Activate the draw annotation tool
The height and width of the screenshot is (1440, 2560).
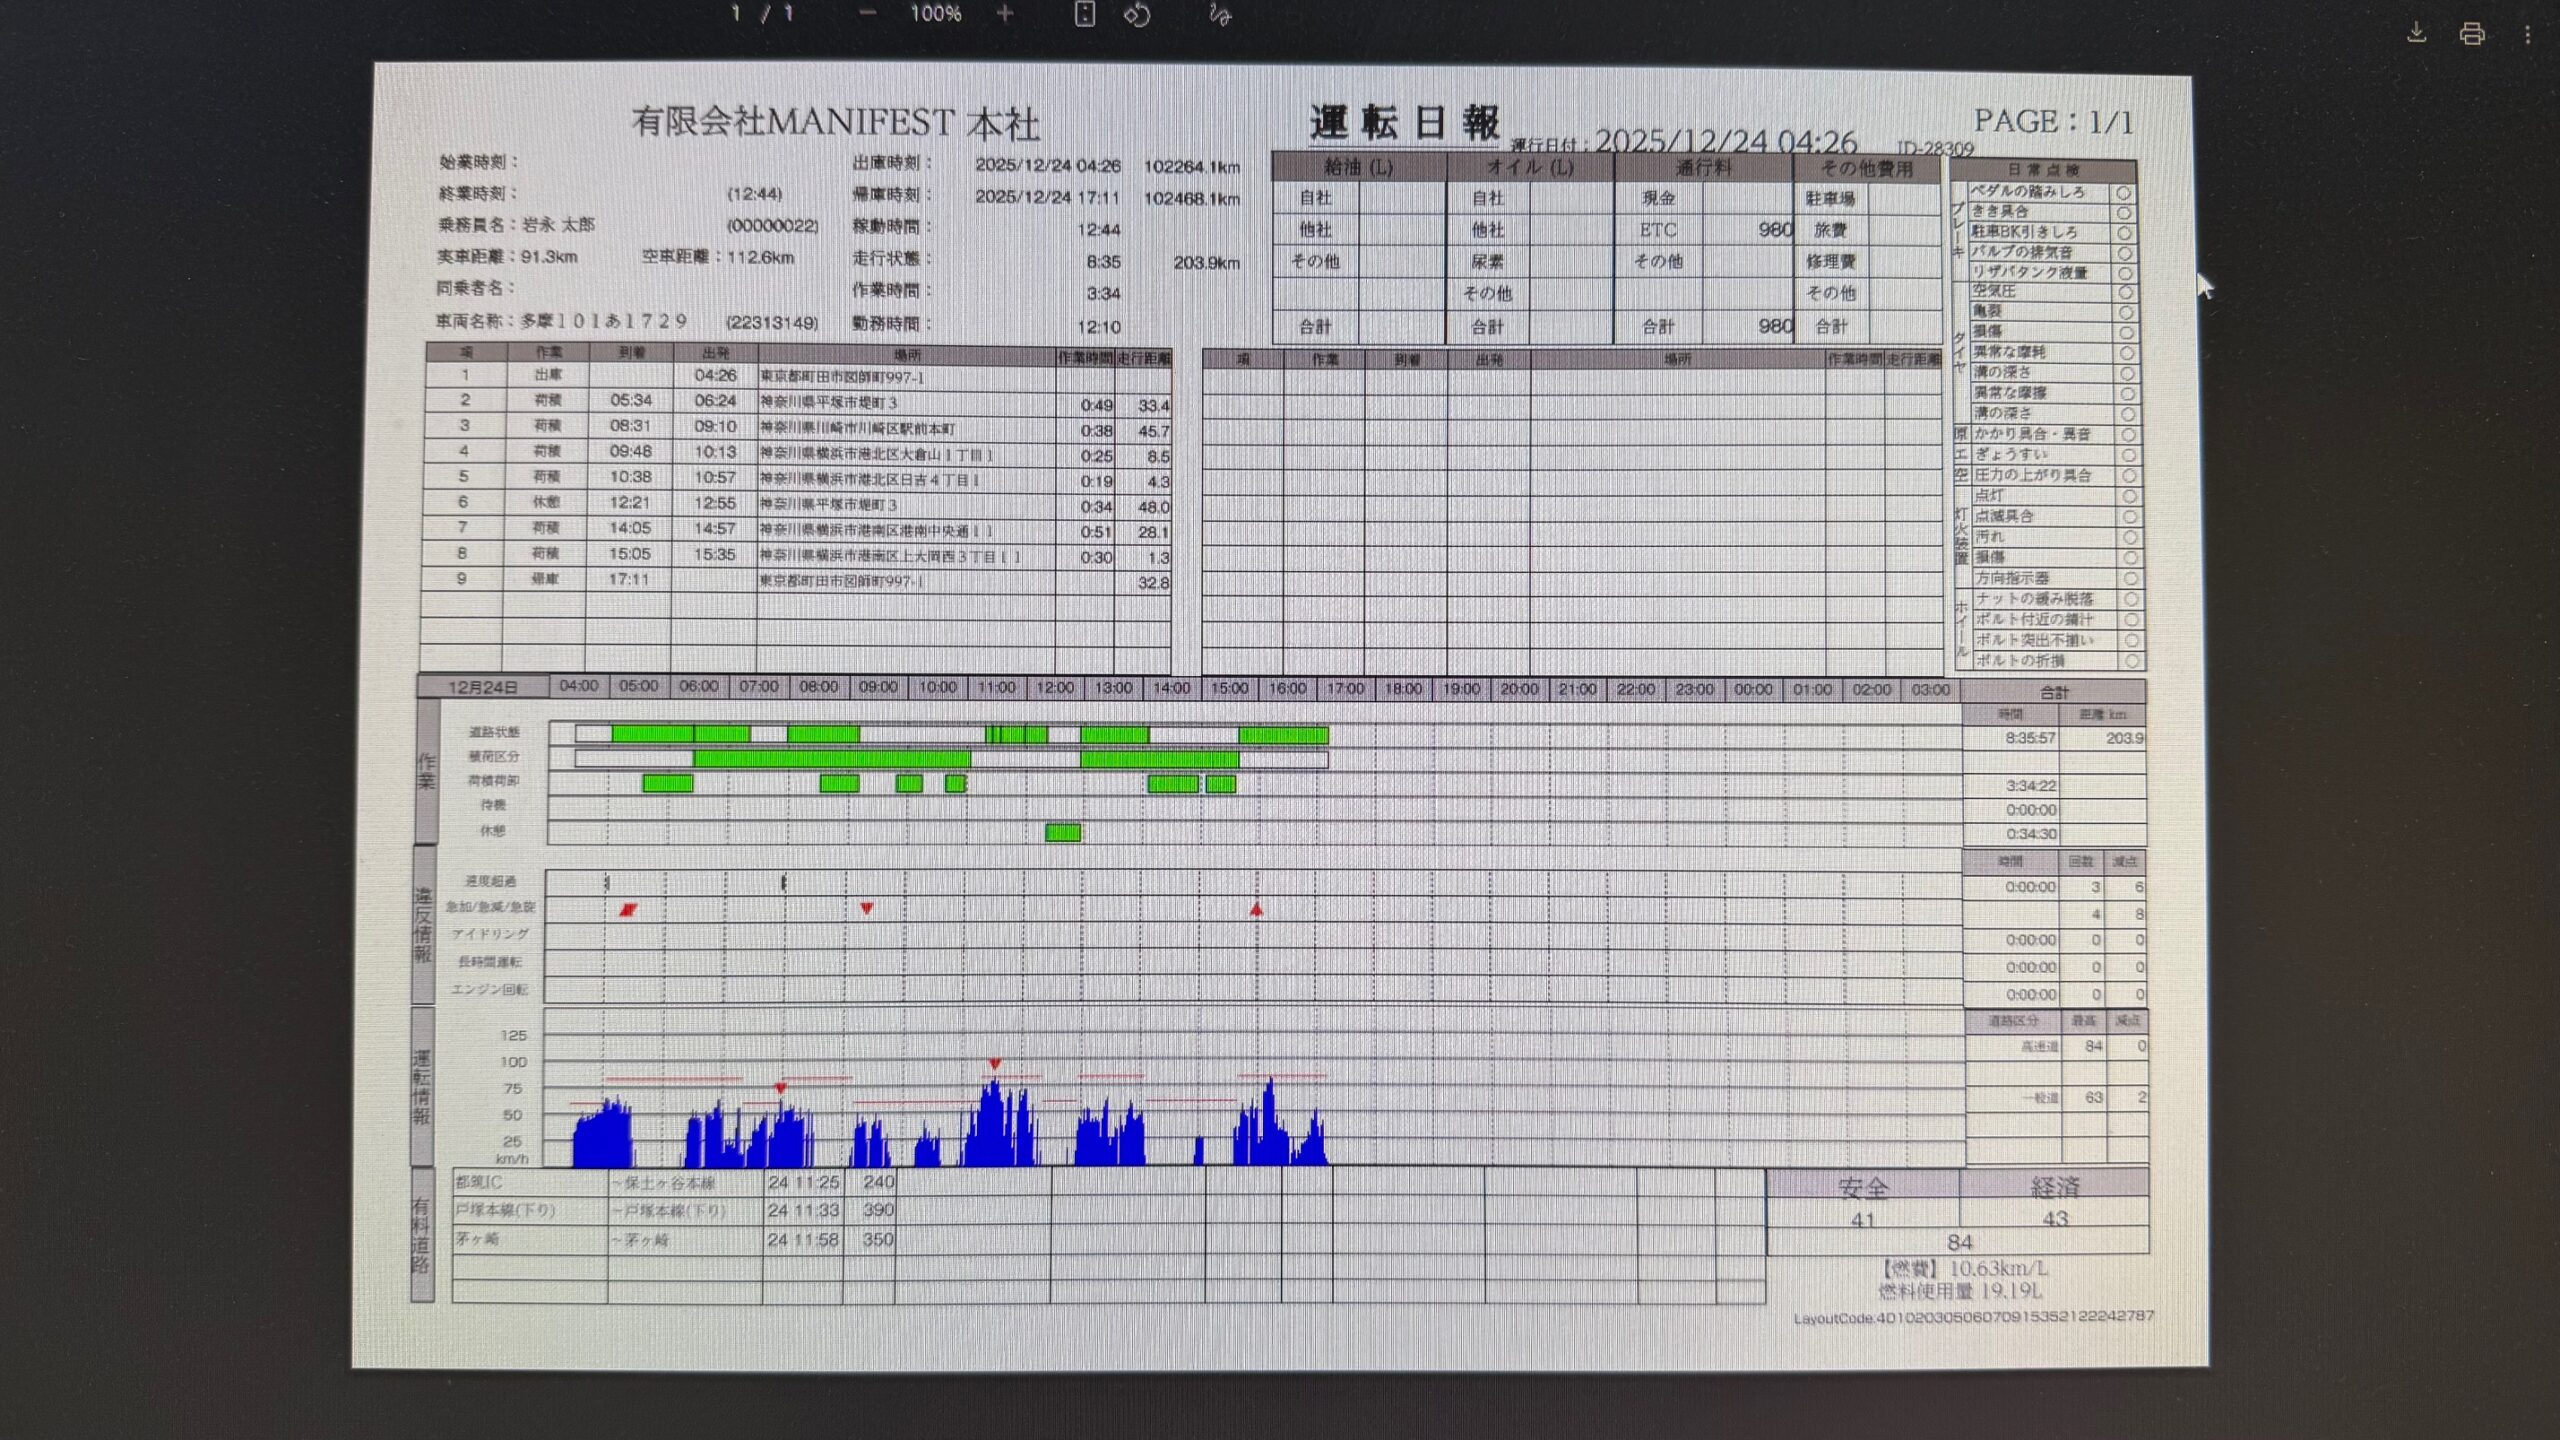[1219, 15]
